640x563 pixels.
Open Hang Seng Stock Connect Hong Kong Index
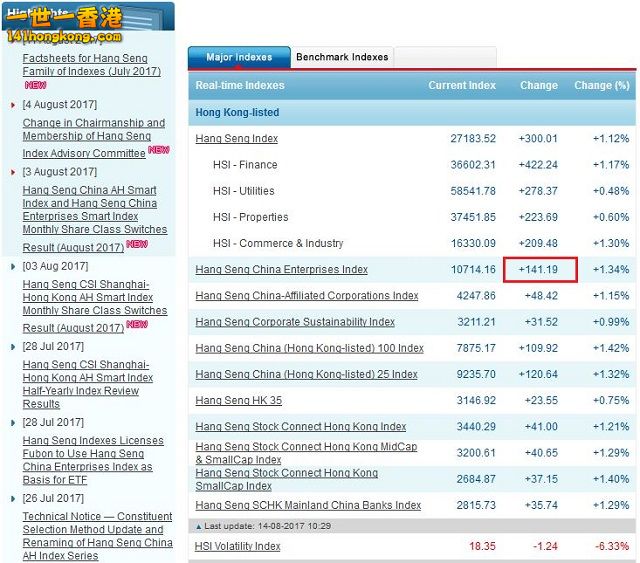(300, 427)
